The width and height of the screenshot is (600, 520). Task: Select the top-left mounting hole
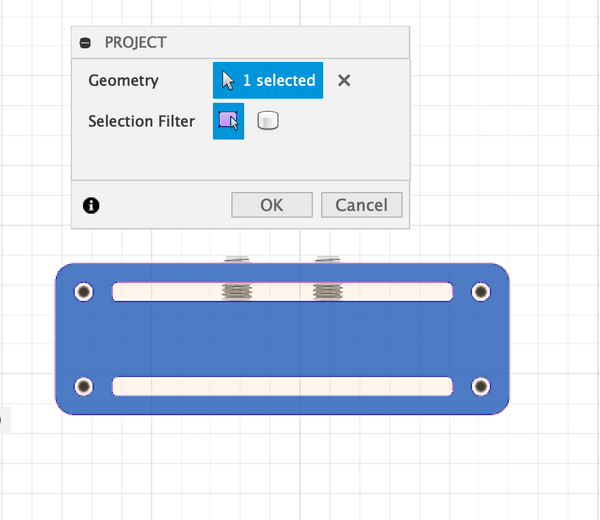pos(83,291)
